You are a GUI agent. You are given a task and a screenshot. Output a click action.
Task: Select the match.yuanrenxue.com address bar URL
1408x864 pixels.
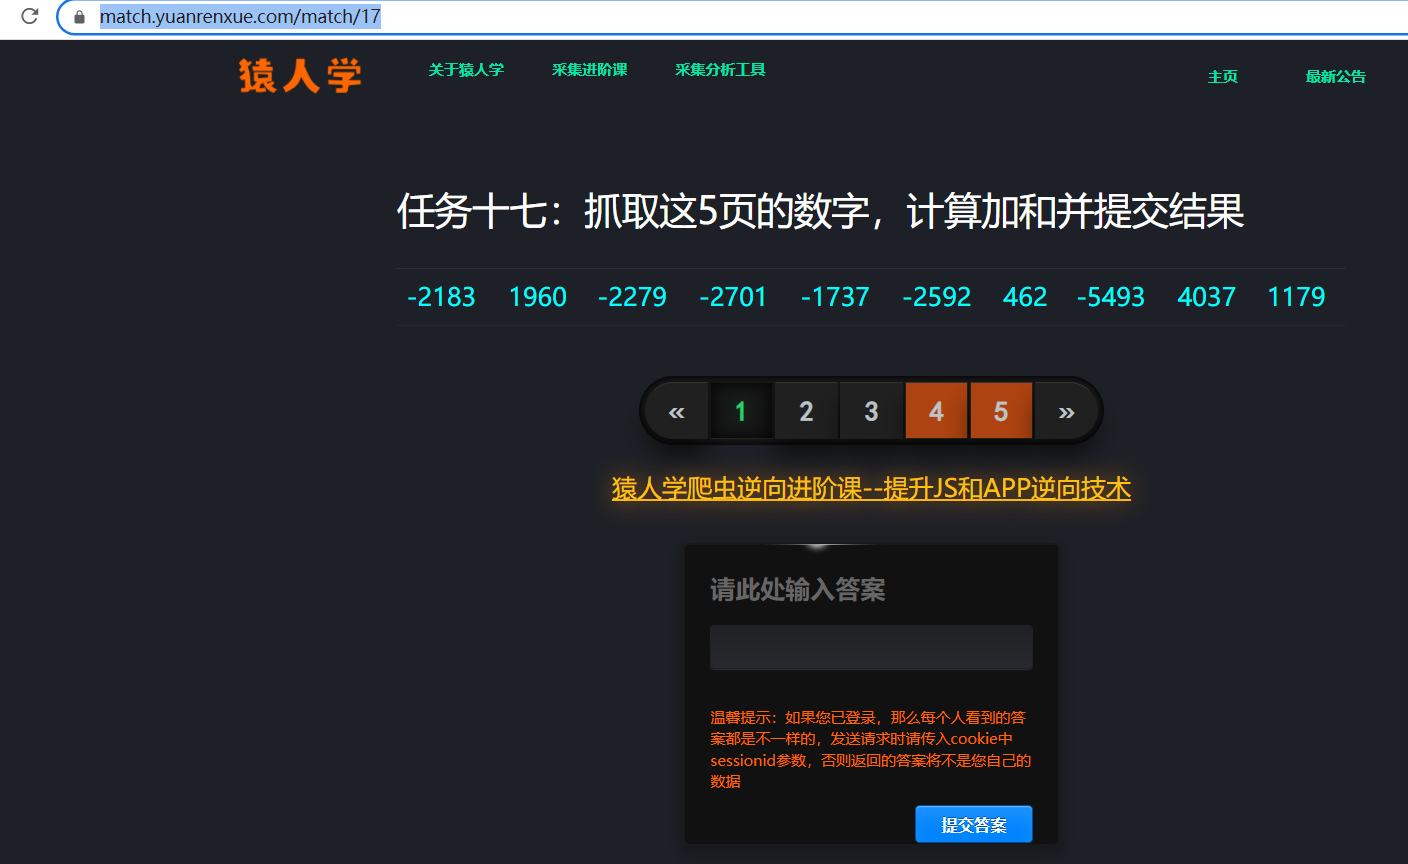coord(240,17)
